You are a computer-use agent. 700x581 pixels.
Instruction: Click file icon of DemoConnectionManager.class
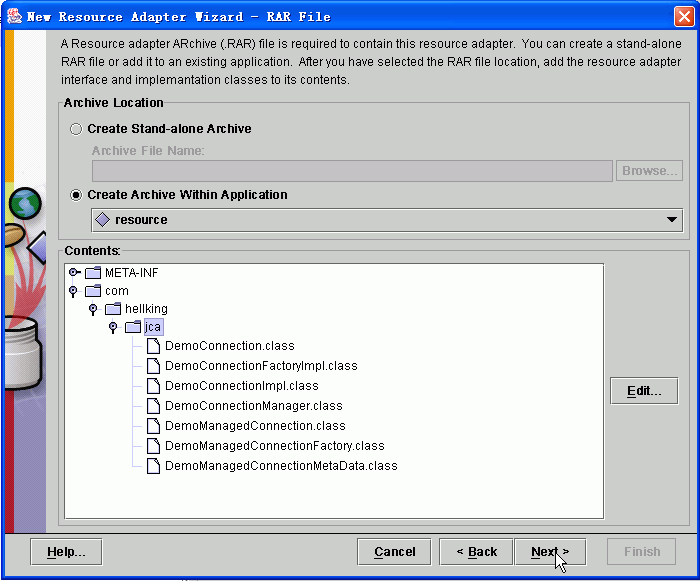pos(154,406)
